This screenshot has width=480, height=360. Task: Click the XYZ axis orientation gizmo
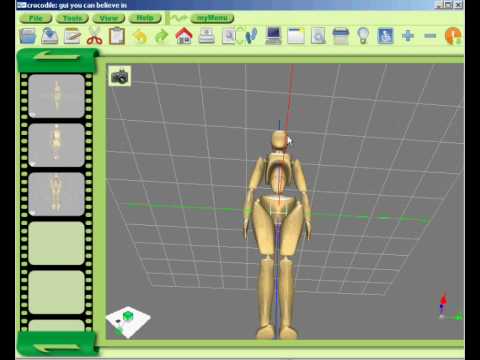pos(449,308)
